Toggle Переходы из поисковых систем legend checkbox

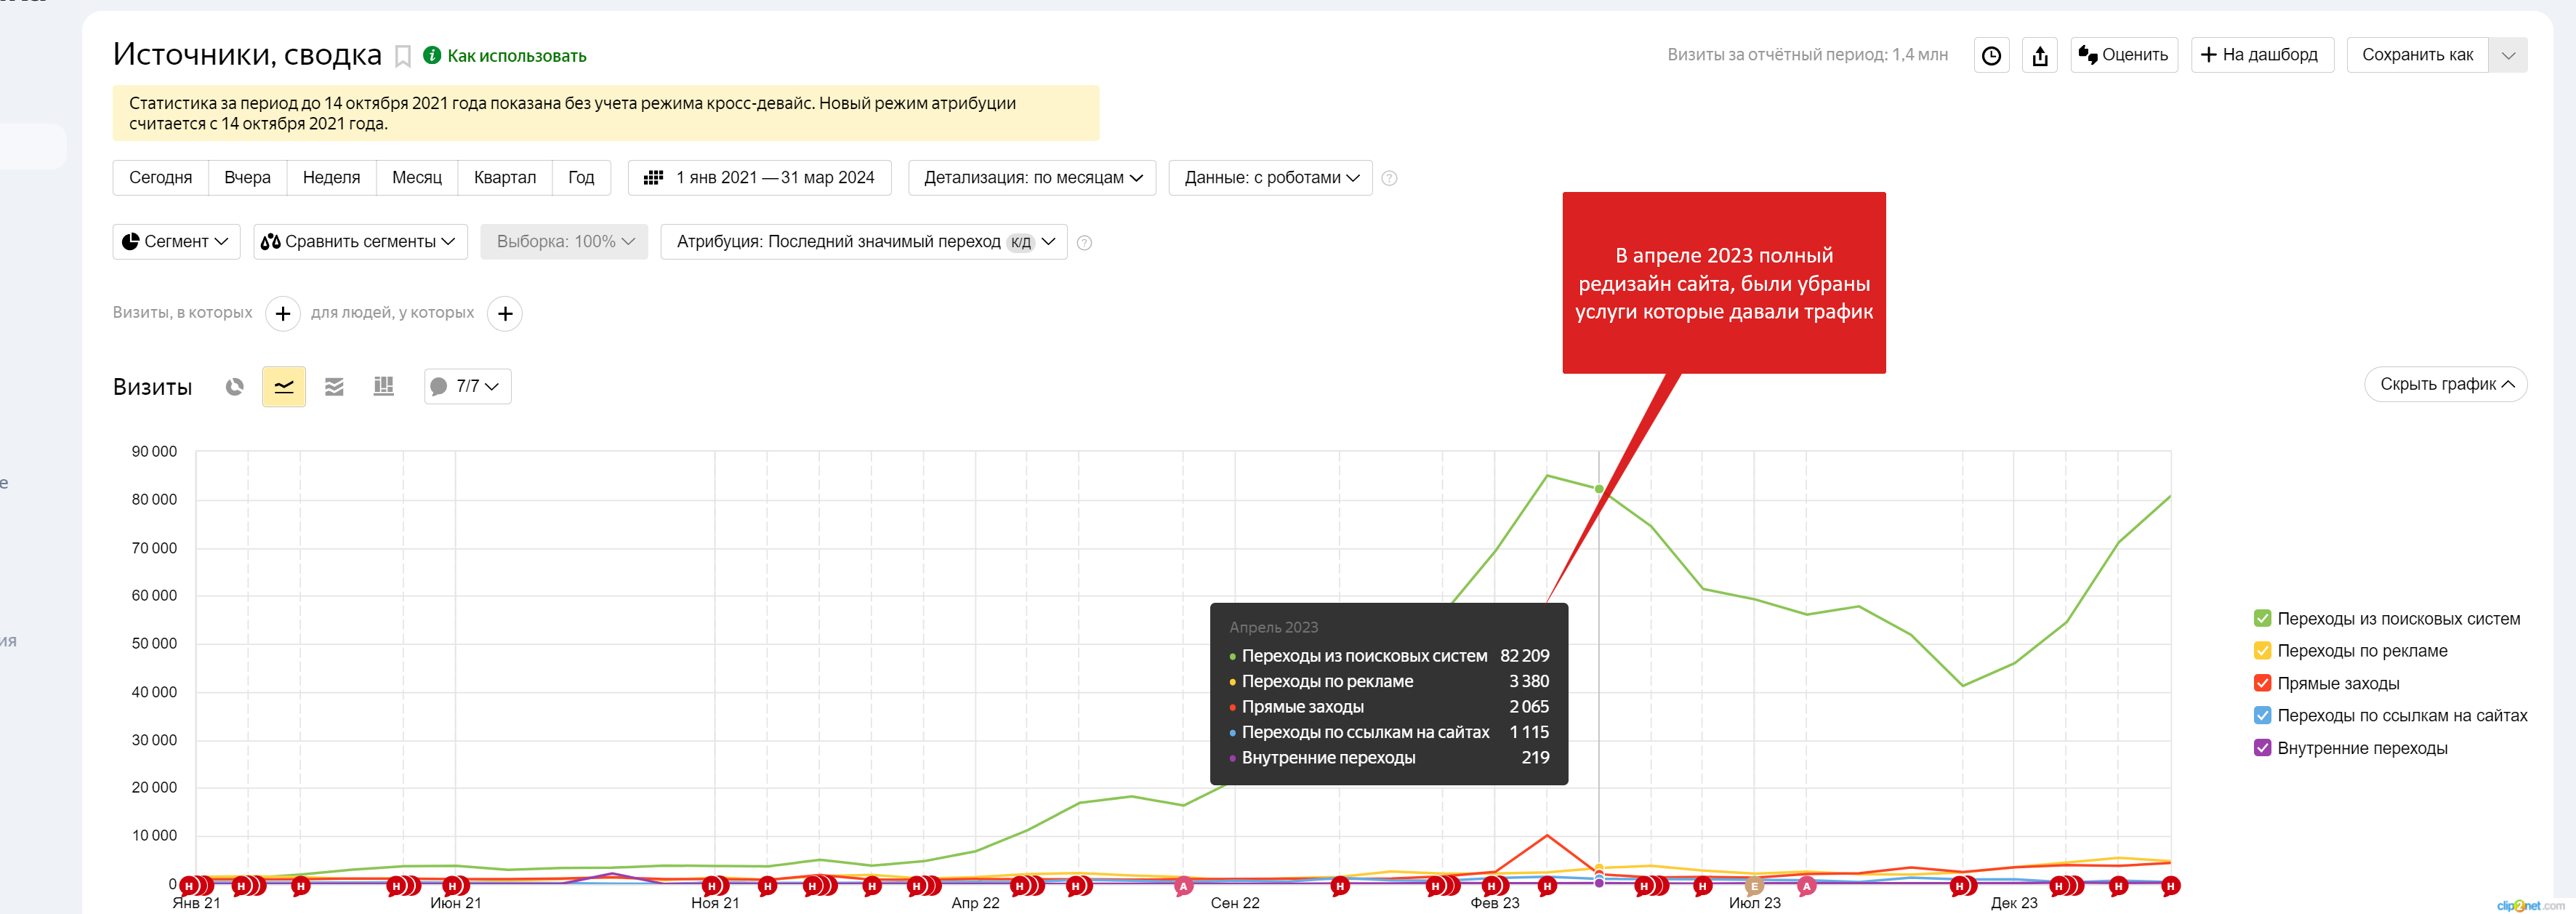click(2262, 618)
